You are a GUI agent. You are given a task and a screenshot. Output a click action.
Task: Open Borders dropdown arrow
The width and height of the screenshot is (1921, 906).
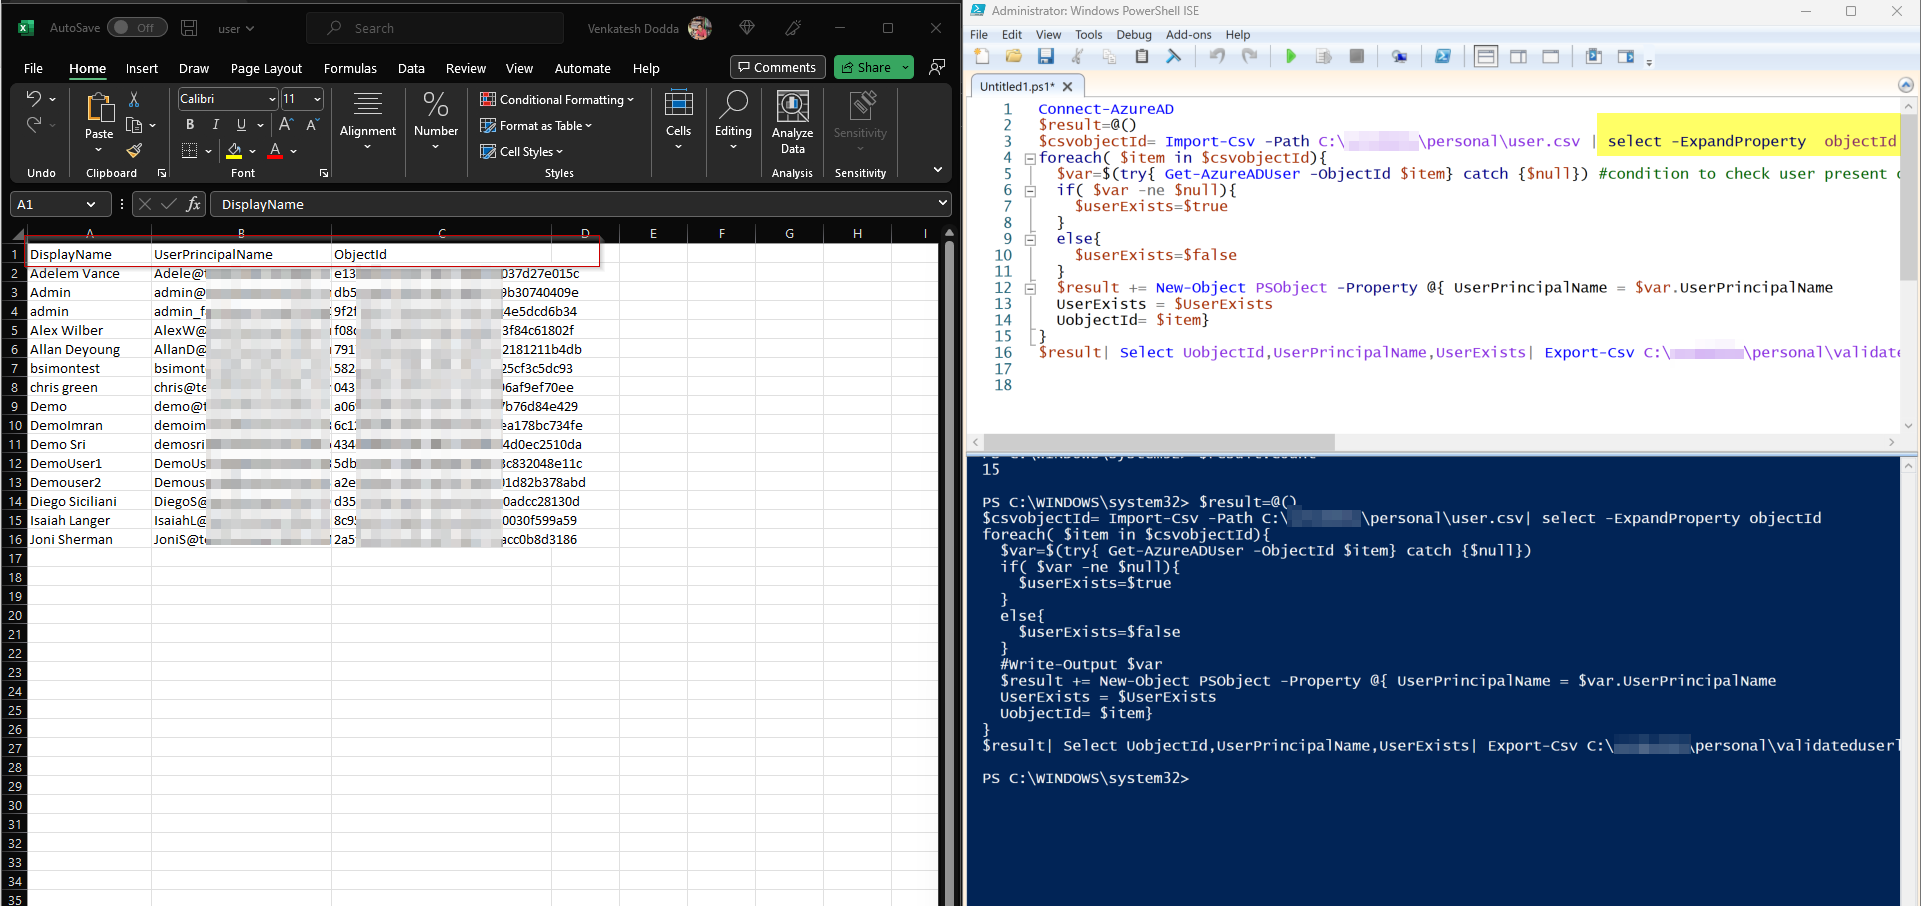tap(209, 151)
